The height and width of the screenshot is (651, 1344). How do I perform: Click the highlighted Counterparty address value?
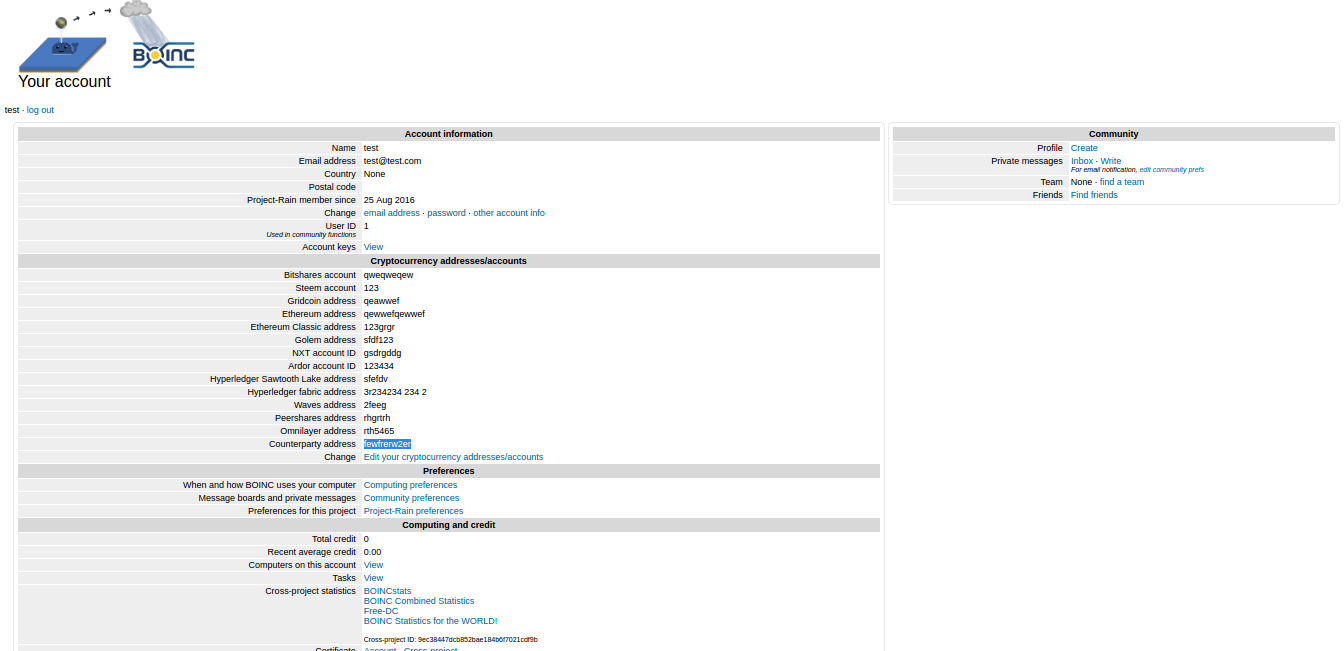coord(387,444)
